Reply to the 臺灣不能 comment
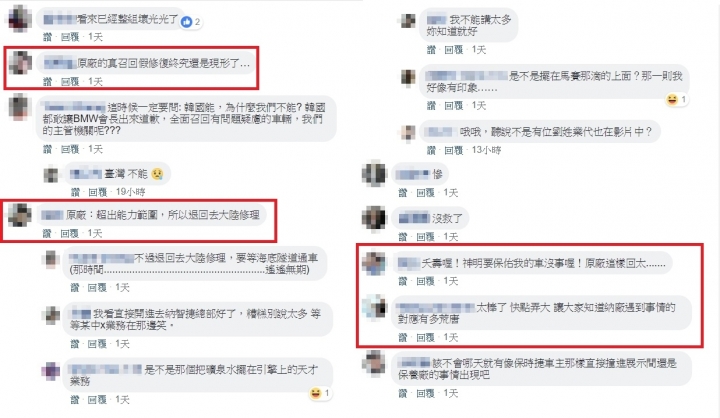 point(97,192)
